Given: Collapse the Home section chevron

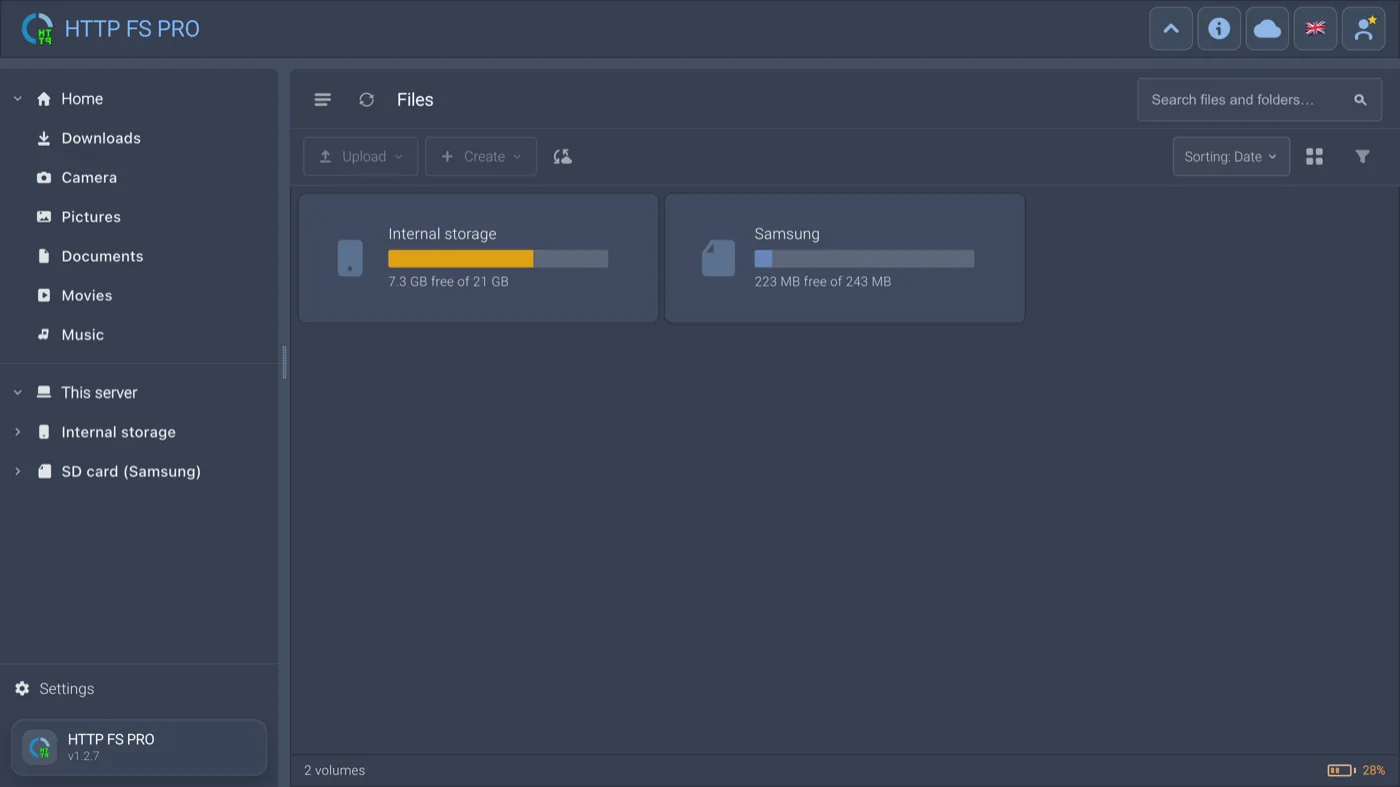Looking at the screenshot, I should [x=17, y=99].
